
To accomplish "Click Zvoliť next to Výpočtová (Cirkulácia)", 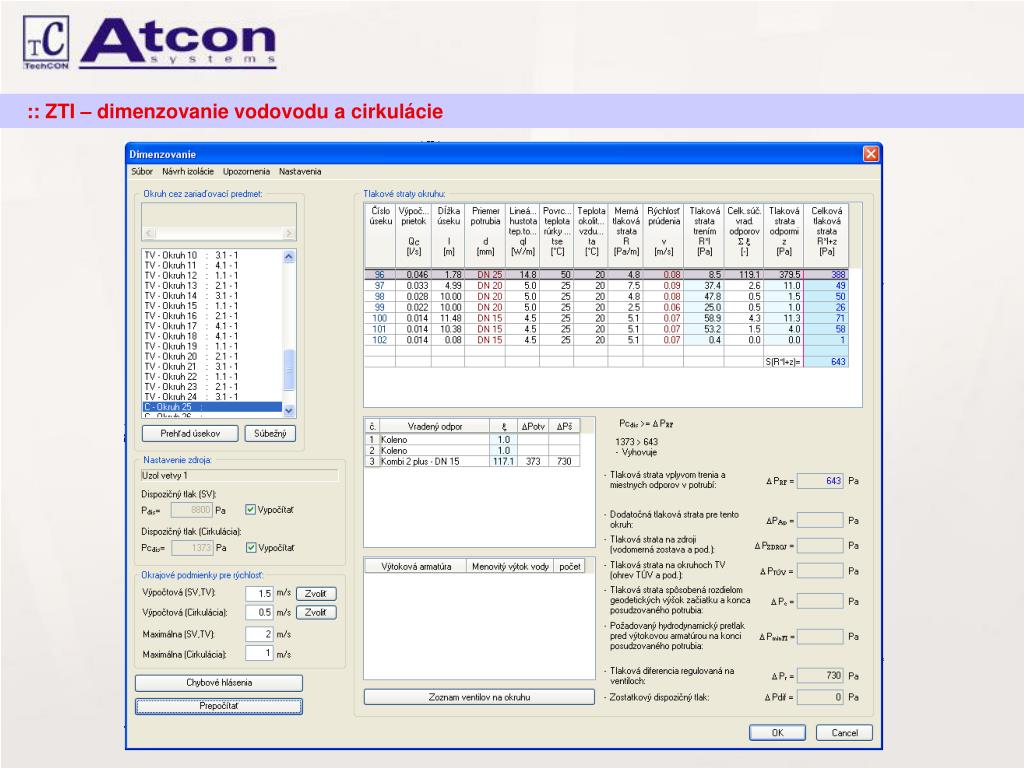I will pyautogui.click(x=316, y=612).
